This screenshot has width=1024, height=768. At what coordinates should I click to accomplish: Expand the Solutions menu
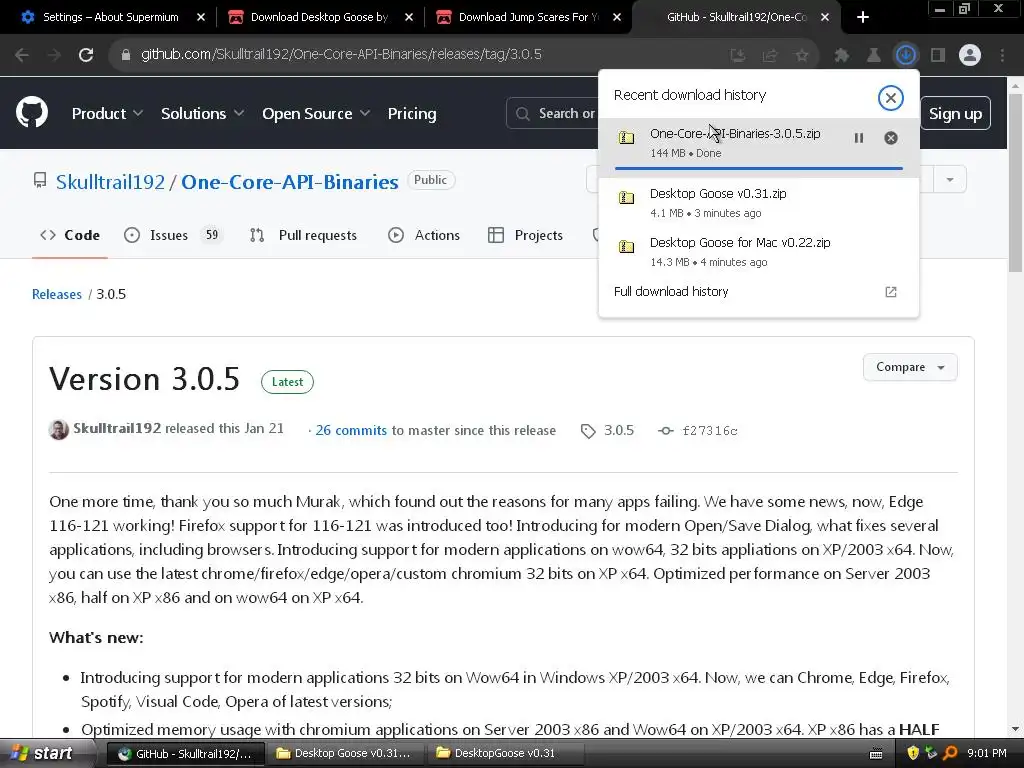(x=202, y=114)
